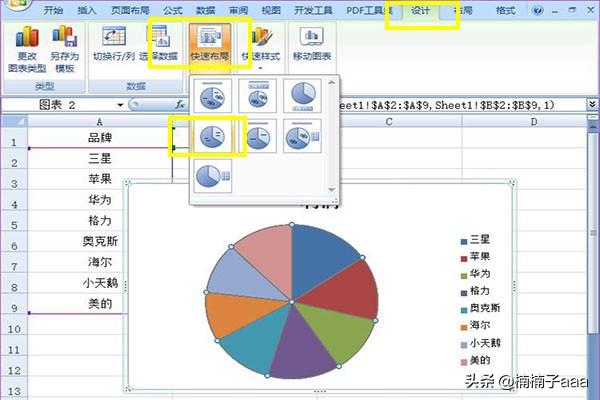The width and height of the screenshot is (600, 400).
Task: Click the Change Chart Type (更改图表类型) icon
Action: click(x=27, y=38)
